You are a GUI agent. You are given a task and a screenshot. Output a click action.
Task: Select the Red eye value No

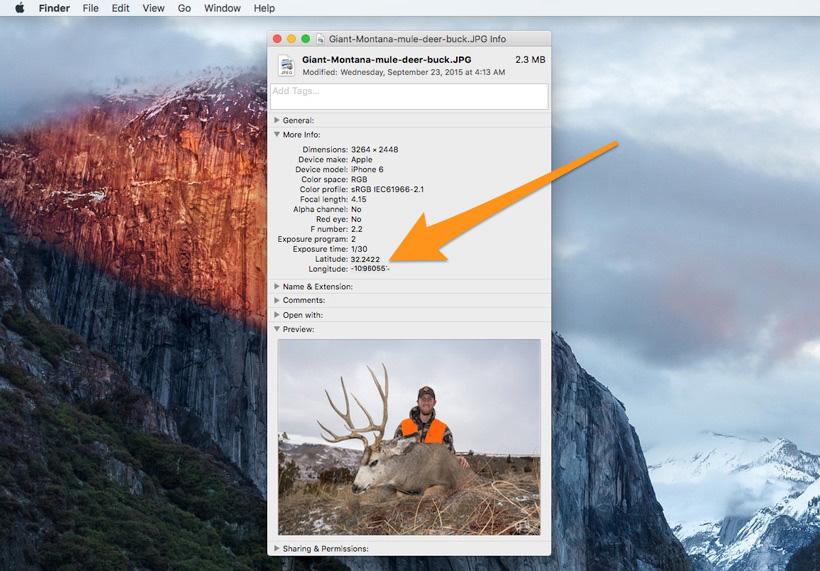tap(356, 219)
